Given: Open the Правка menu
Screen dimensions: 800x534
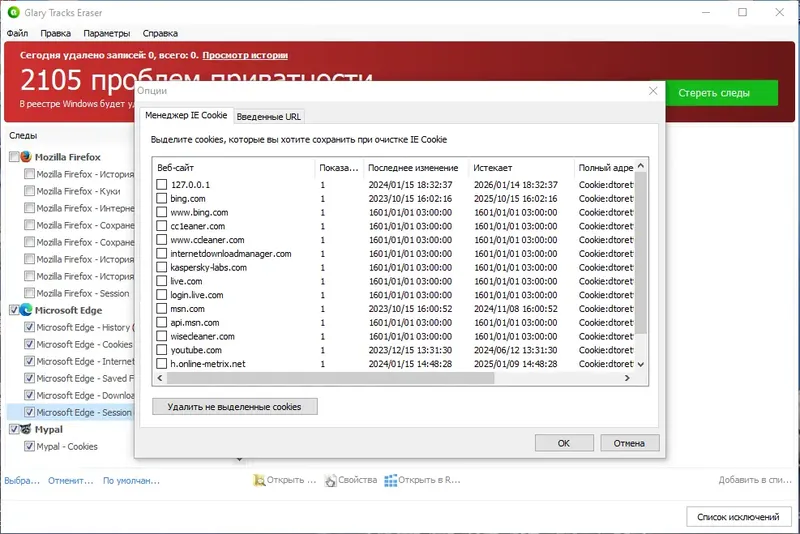Looking at the screenshot, I should [x=55, y=33].
